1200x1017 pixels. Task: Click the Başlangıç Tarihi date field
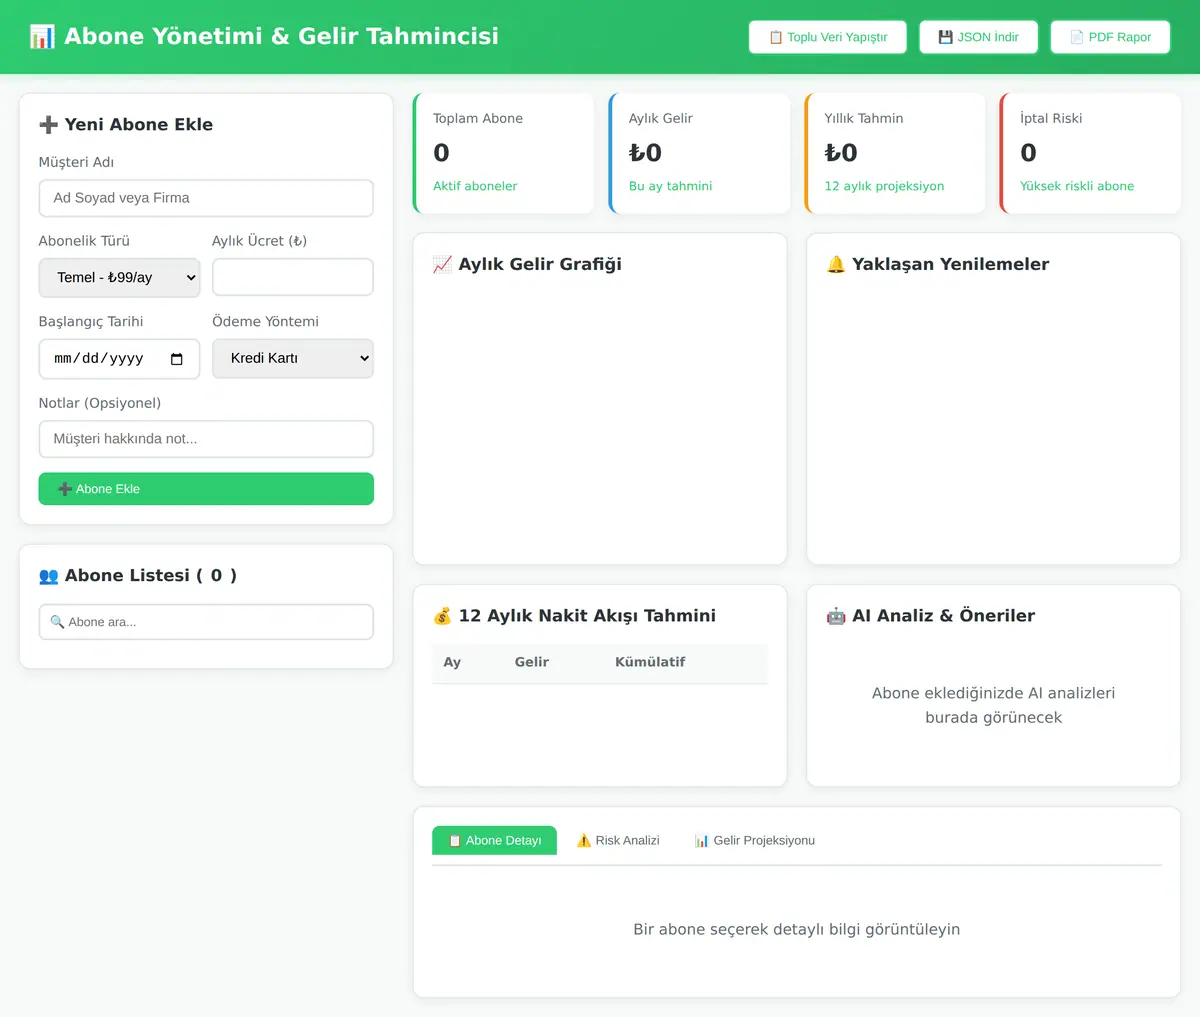[119, 359]
